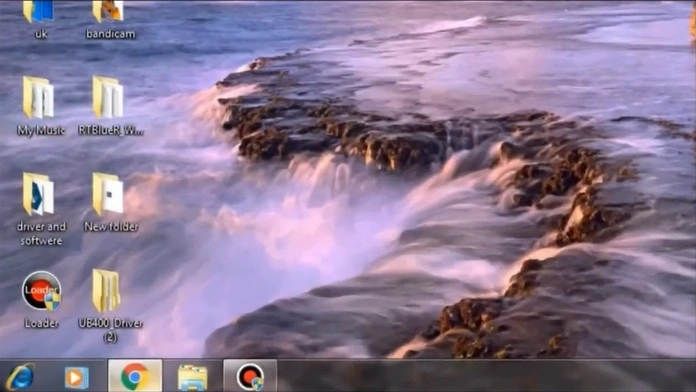Click the "bandicam" label text
This screenshot has height=392, width=696.
coord(111,34)
